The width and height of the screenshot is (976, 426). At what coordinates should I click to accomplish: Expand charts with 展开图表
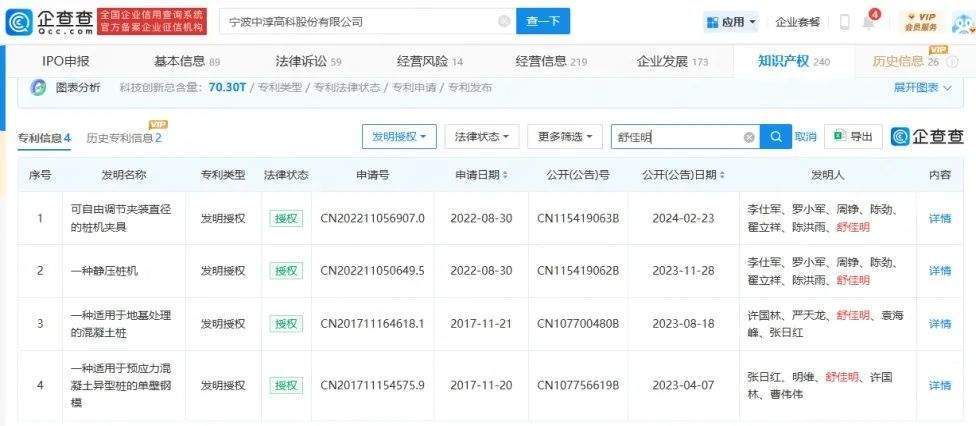(922, 88)
